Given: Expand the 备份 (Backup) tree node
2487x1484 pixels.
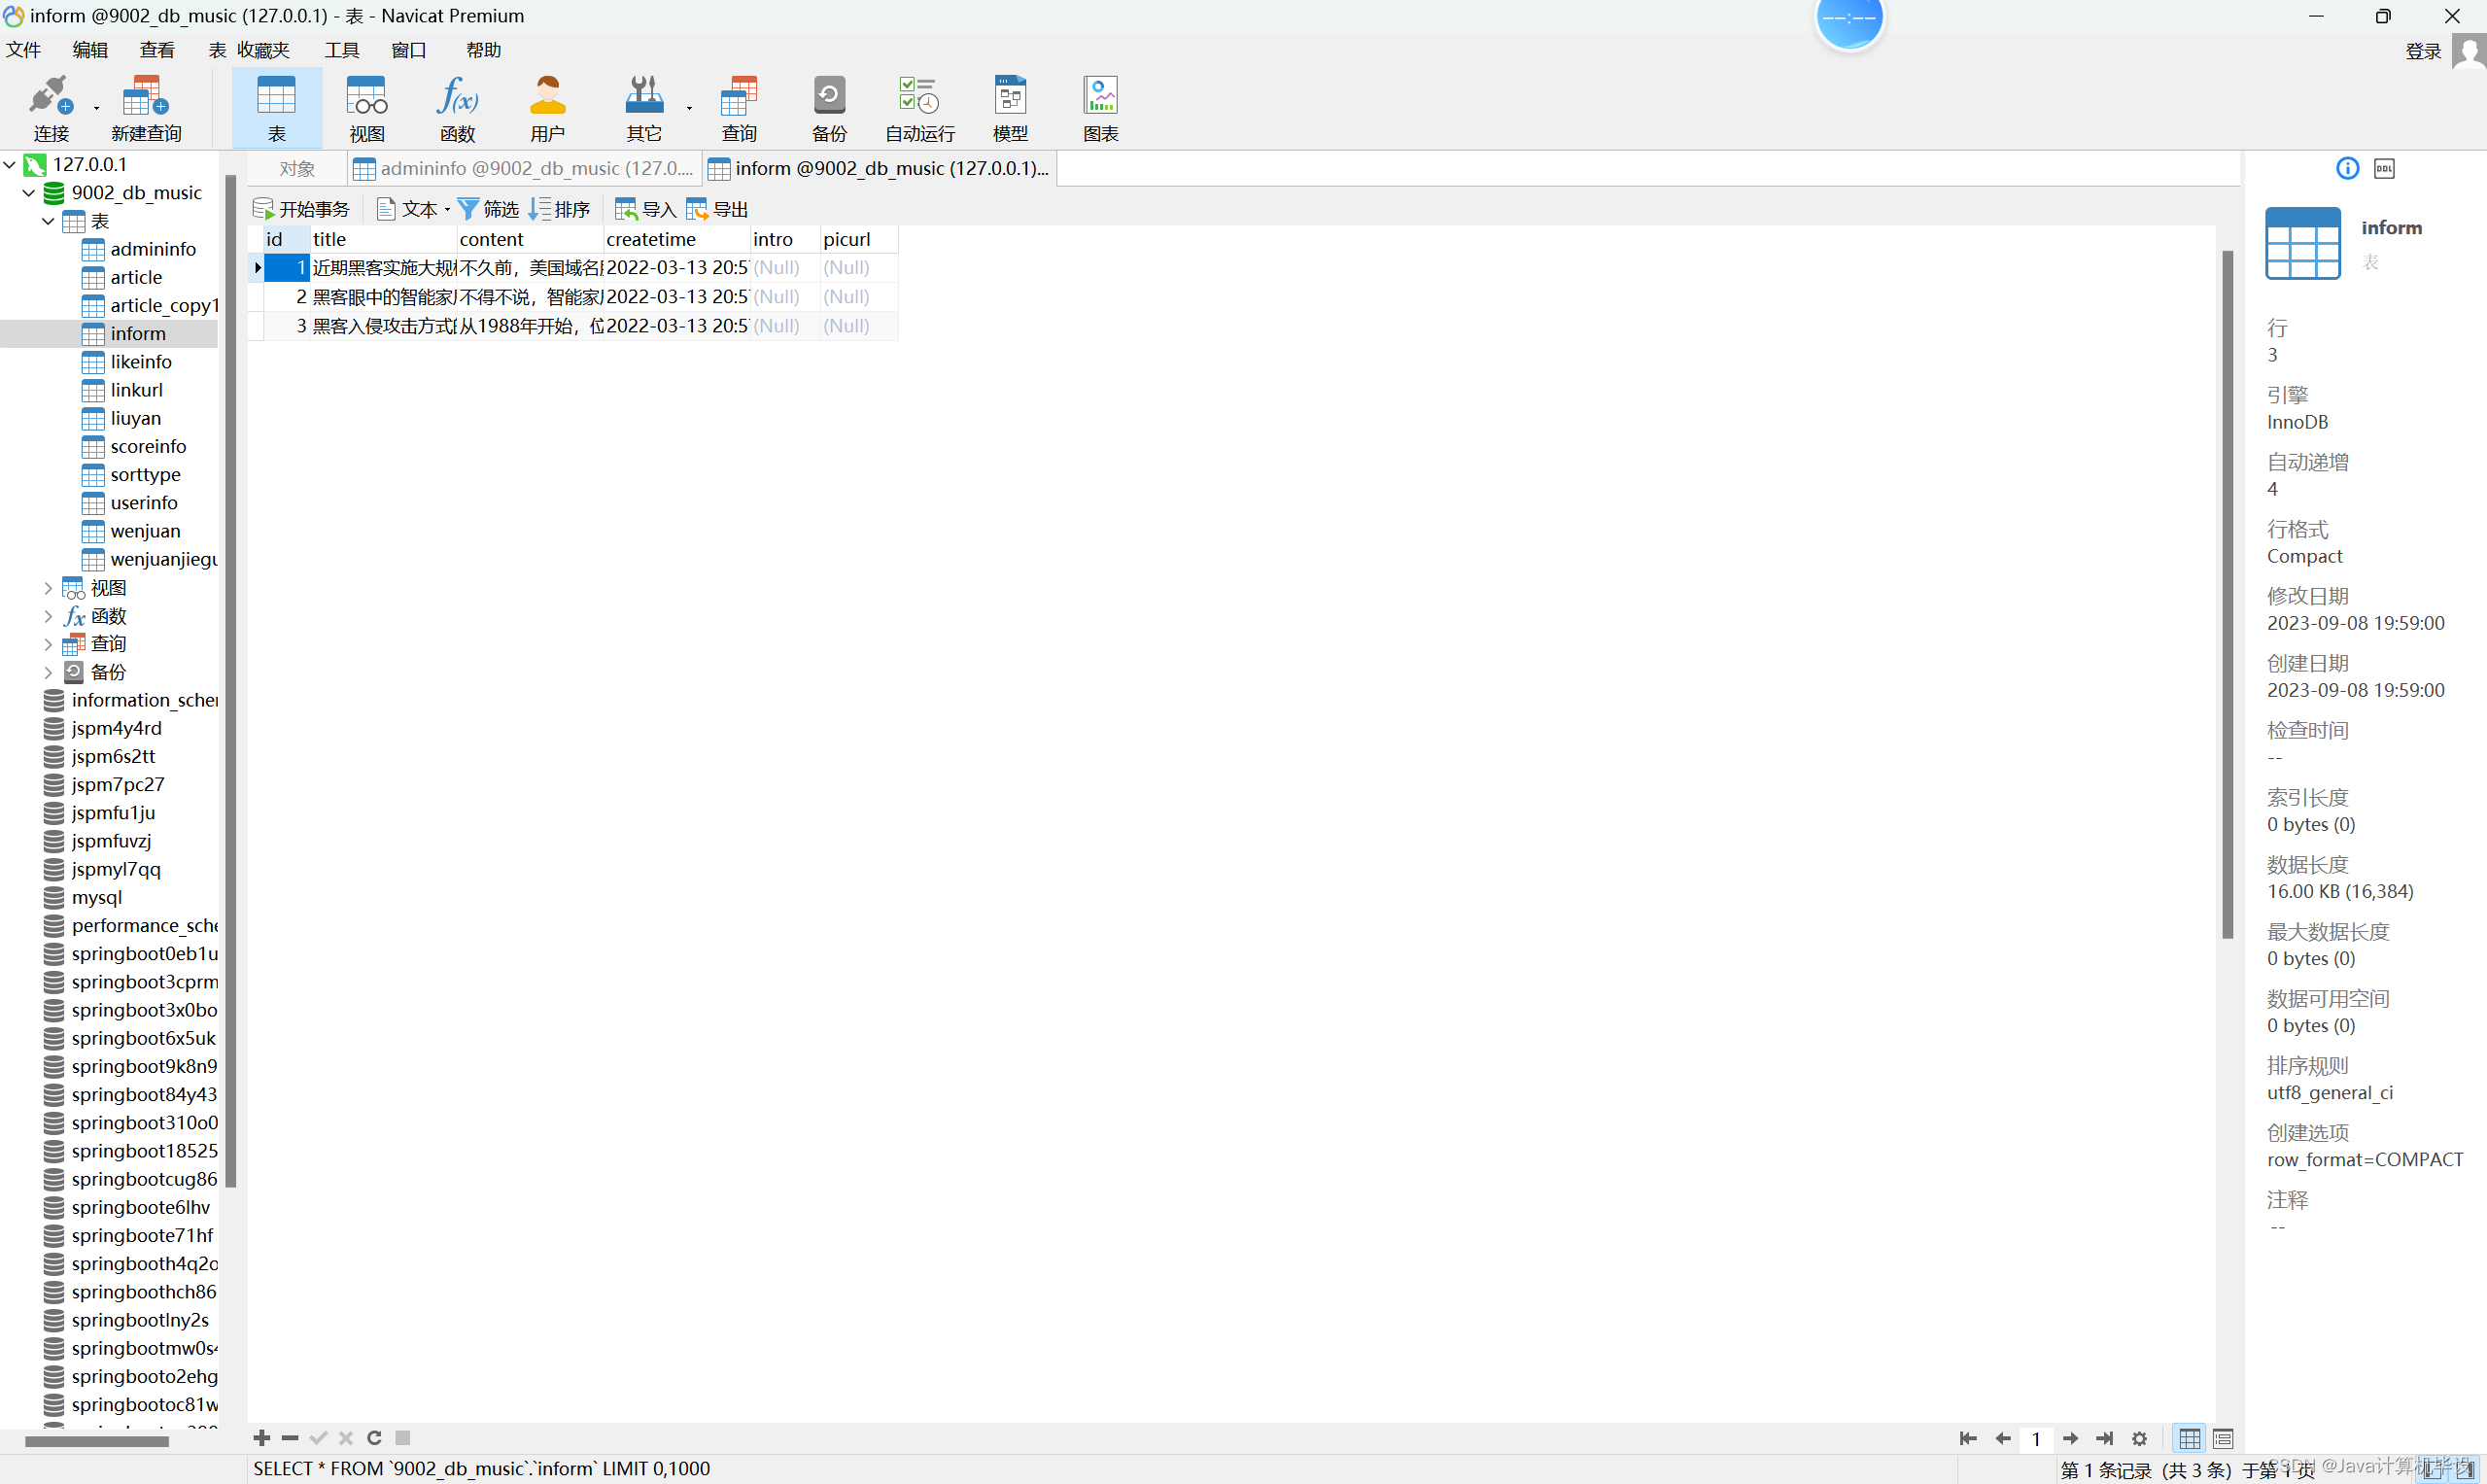Looking at the screenshot, I should point(44,672).
